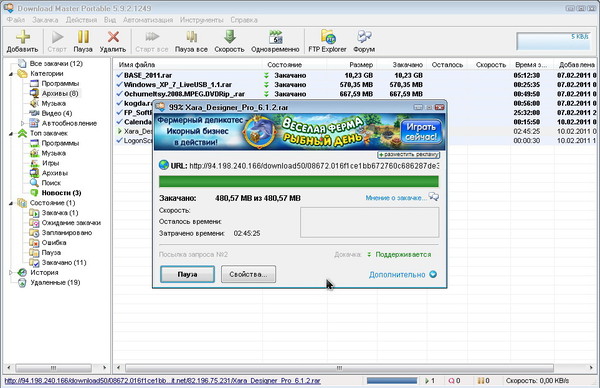Launch FTP Explorer from toolbar
The width and height of the screenshot is (600, 388).
pyautogui.click(x=328, y=37)
